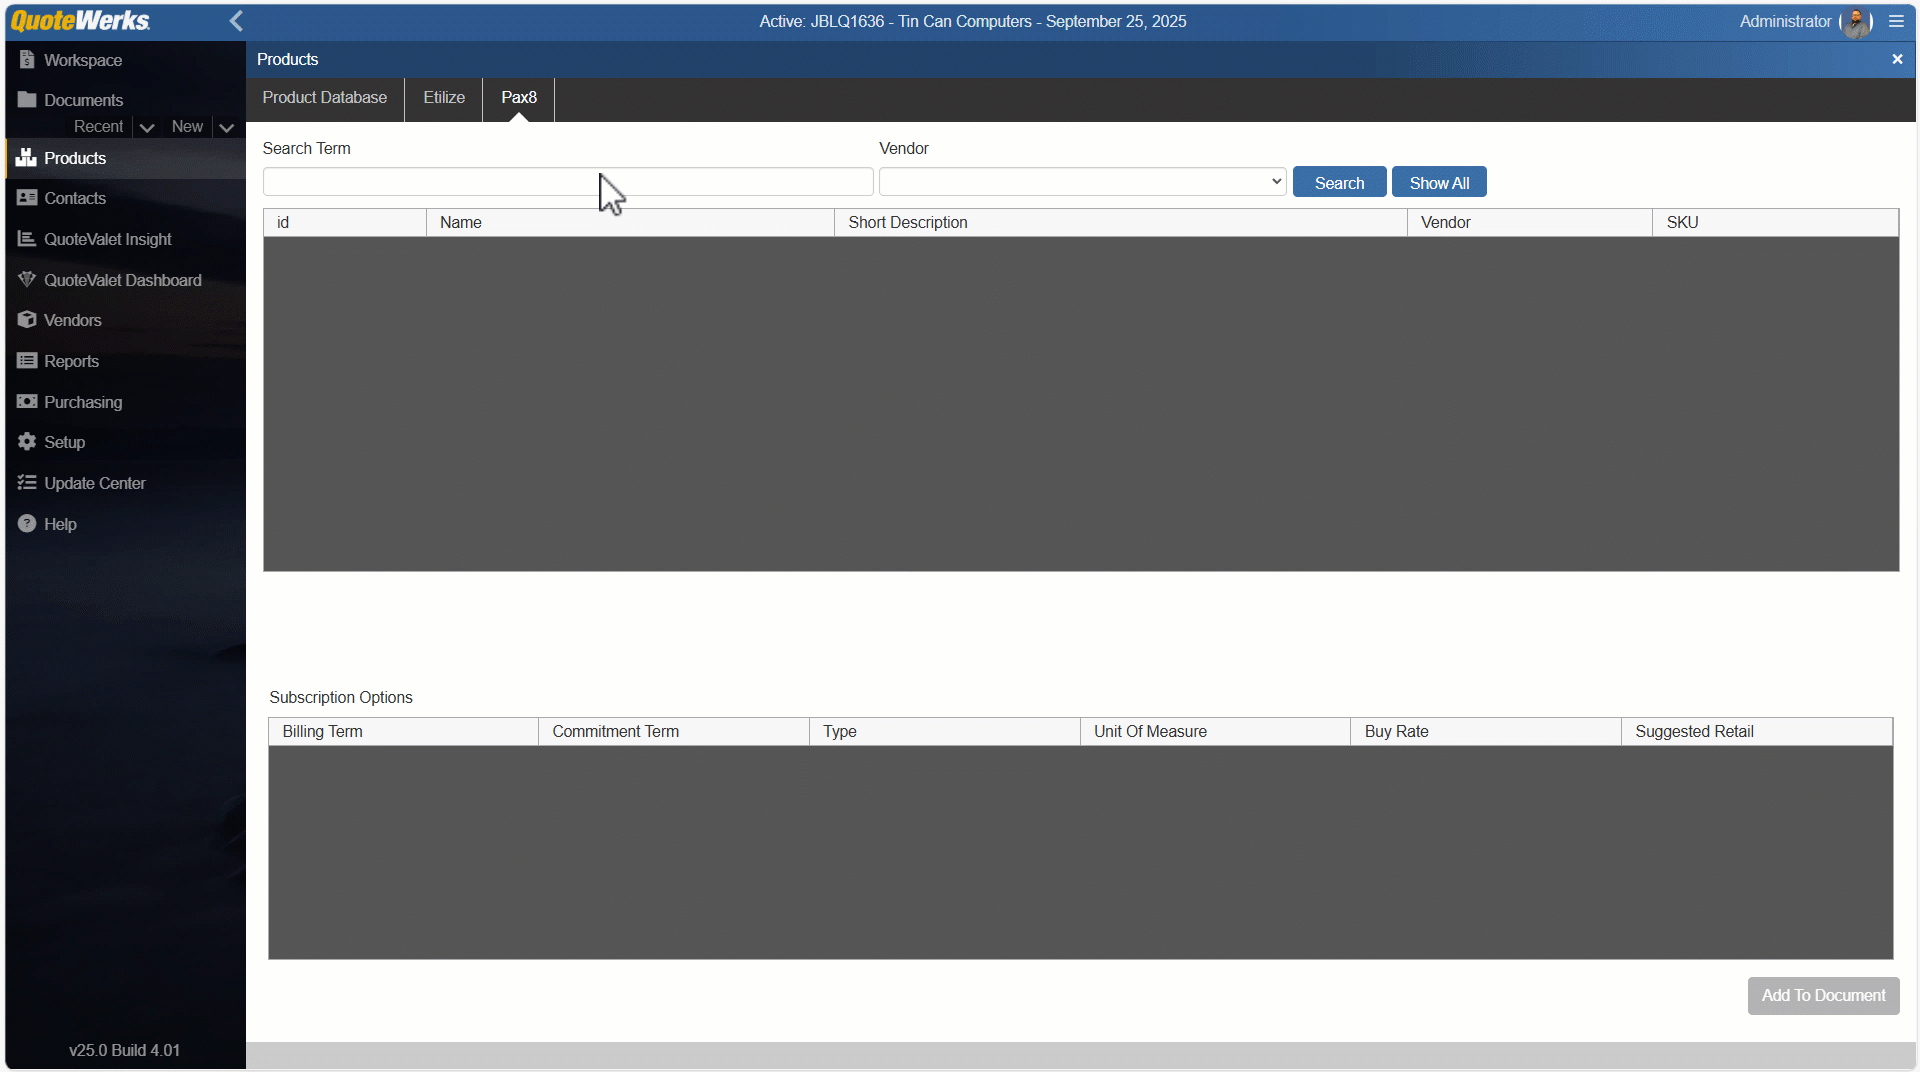Click the Documents folder icon
1920x1072 pixels.
click(x=27, y=100)
